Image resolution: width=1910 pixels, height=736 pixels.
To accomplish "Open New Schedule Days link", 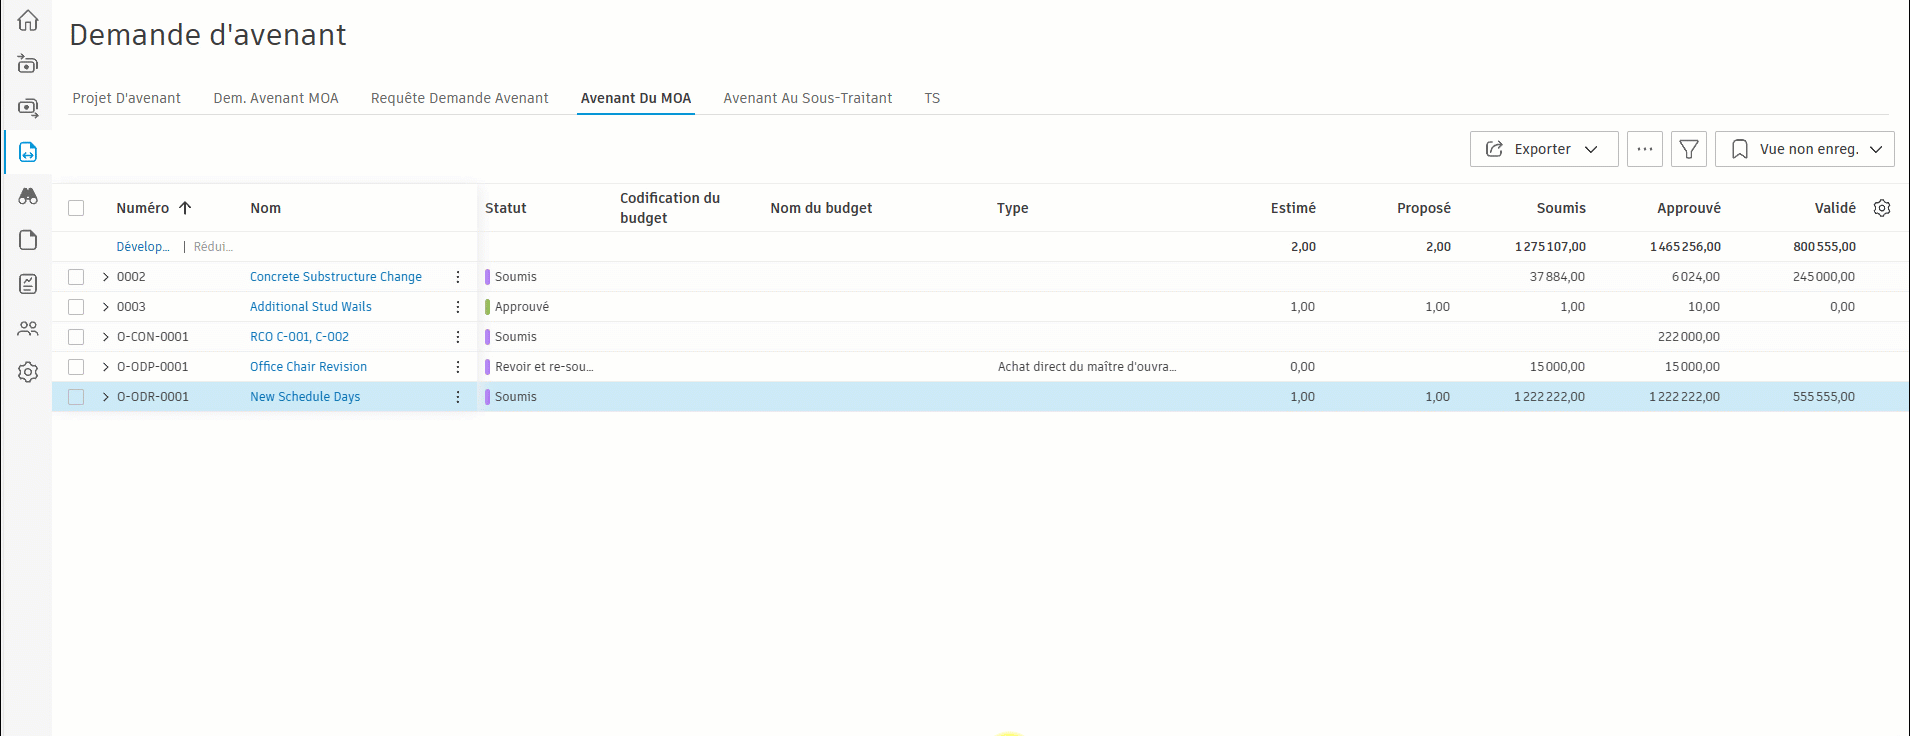I will pos(305,397).
